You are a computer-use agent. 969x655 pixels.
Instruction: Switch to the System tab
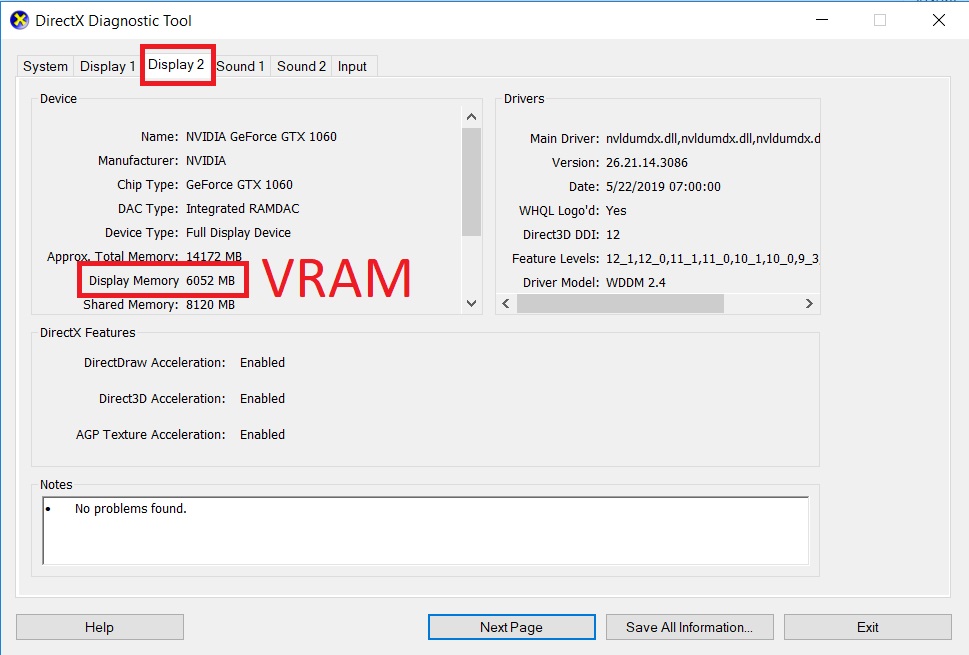[x=45, y=66]
